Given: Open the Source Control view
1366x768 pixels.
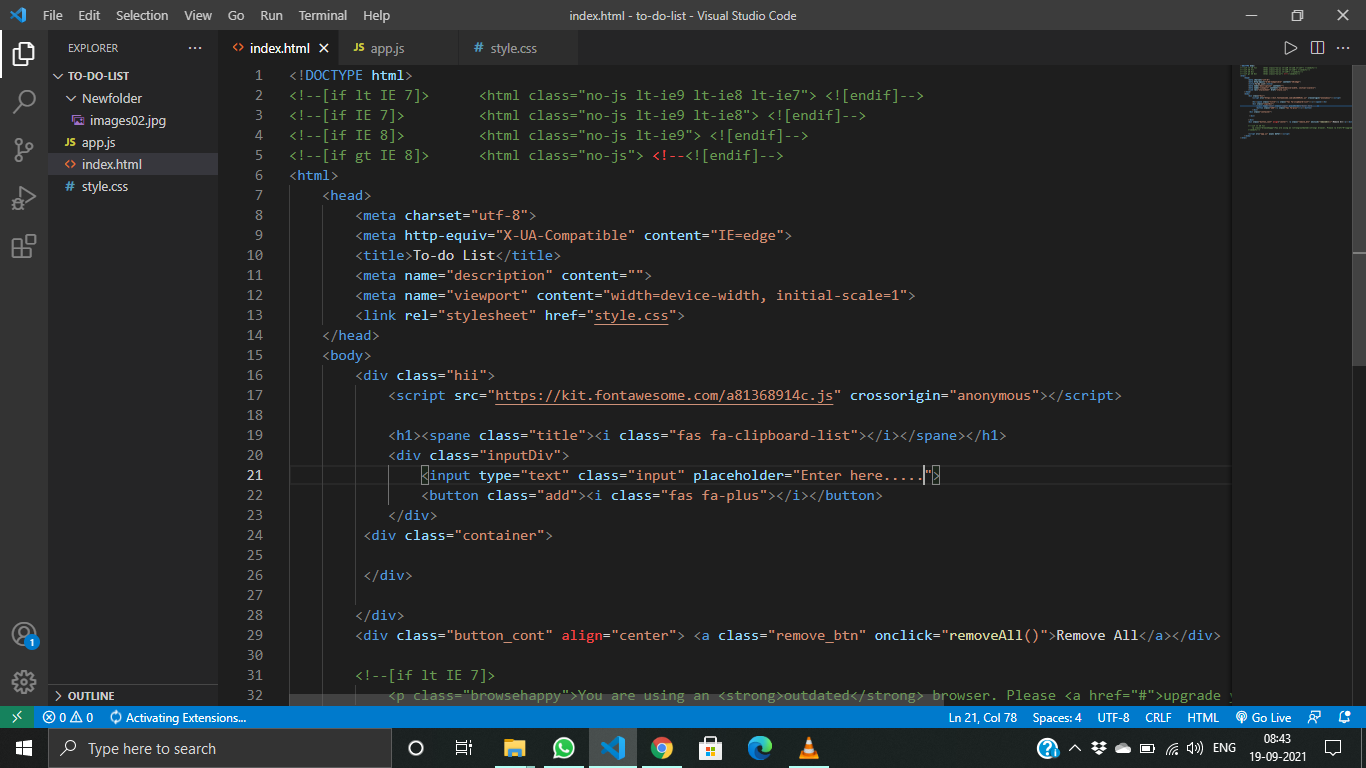Looking at the screenshot, I should (24, 150).
